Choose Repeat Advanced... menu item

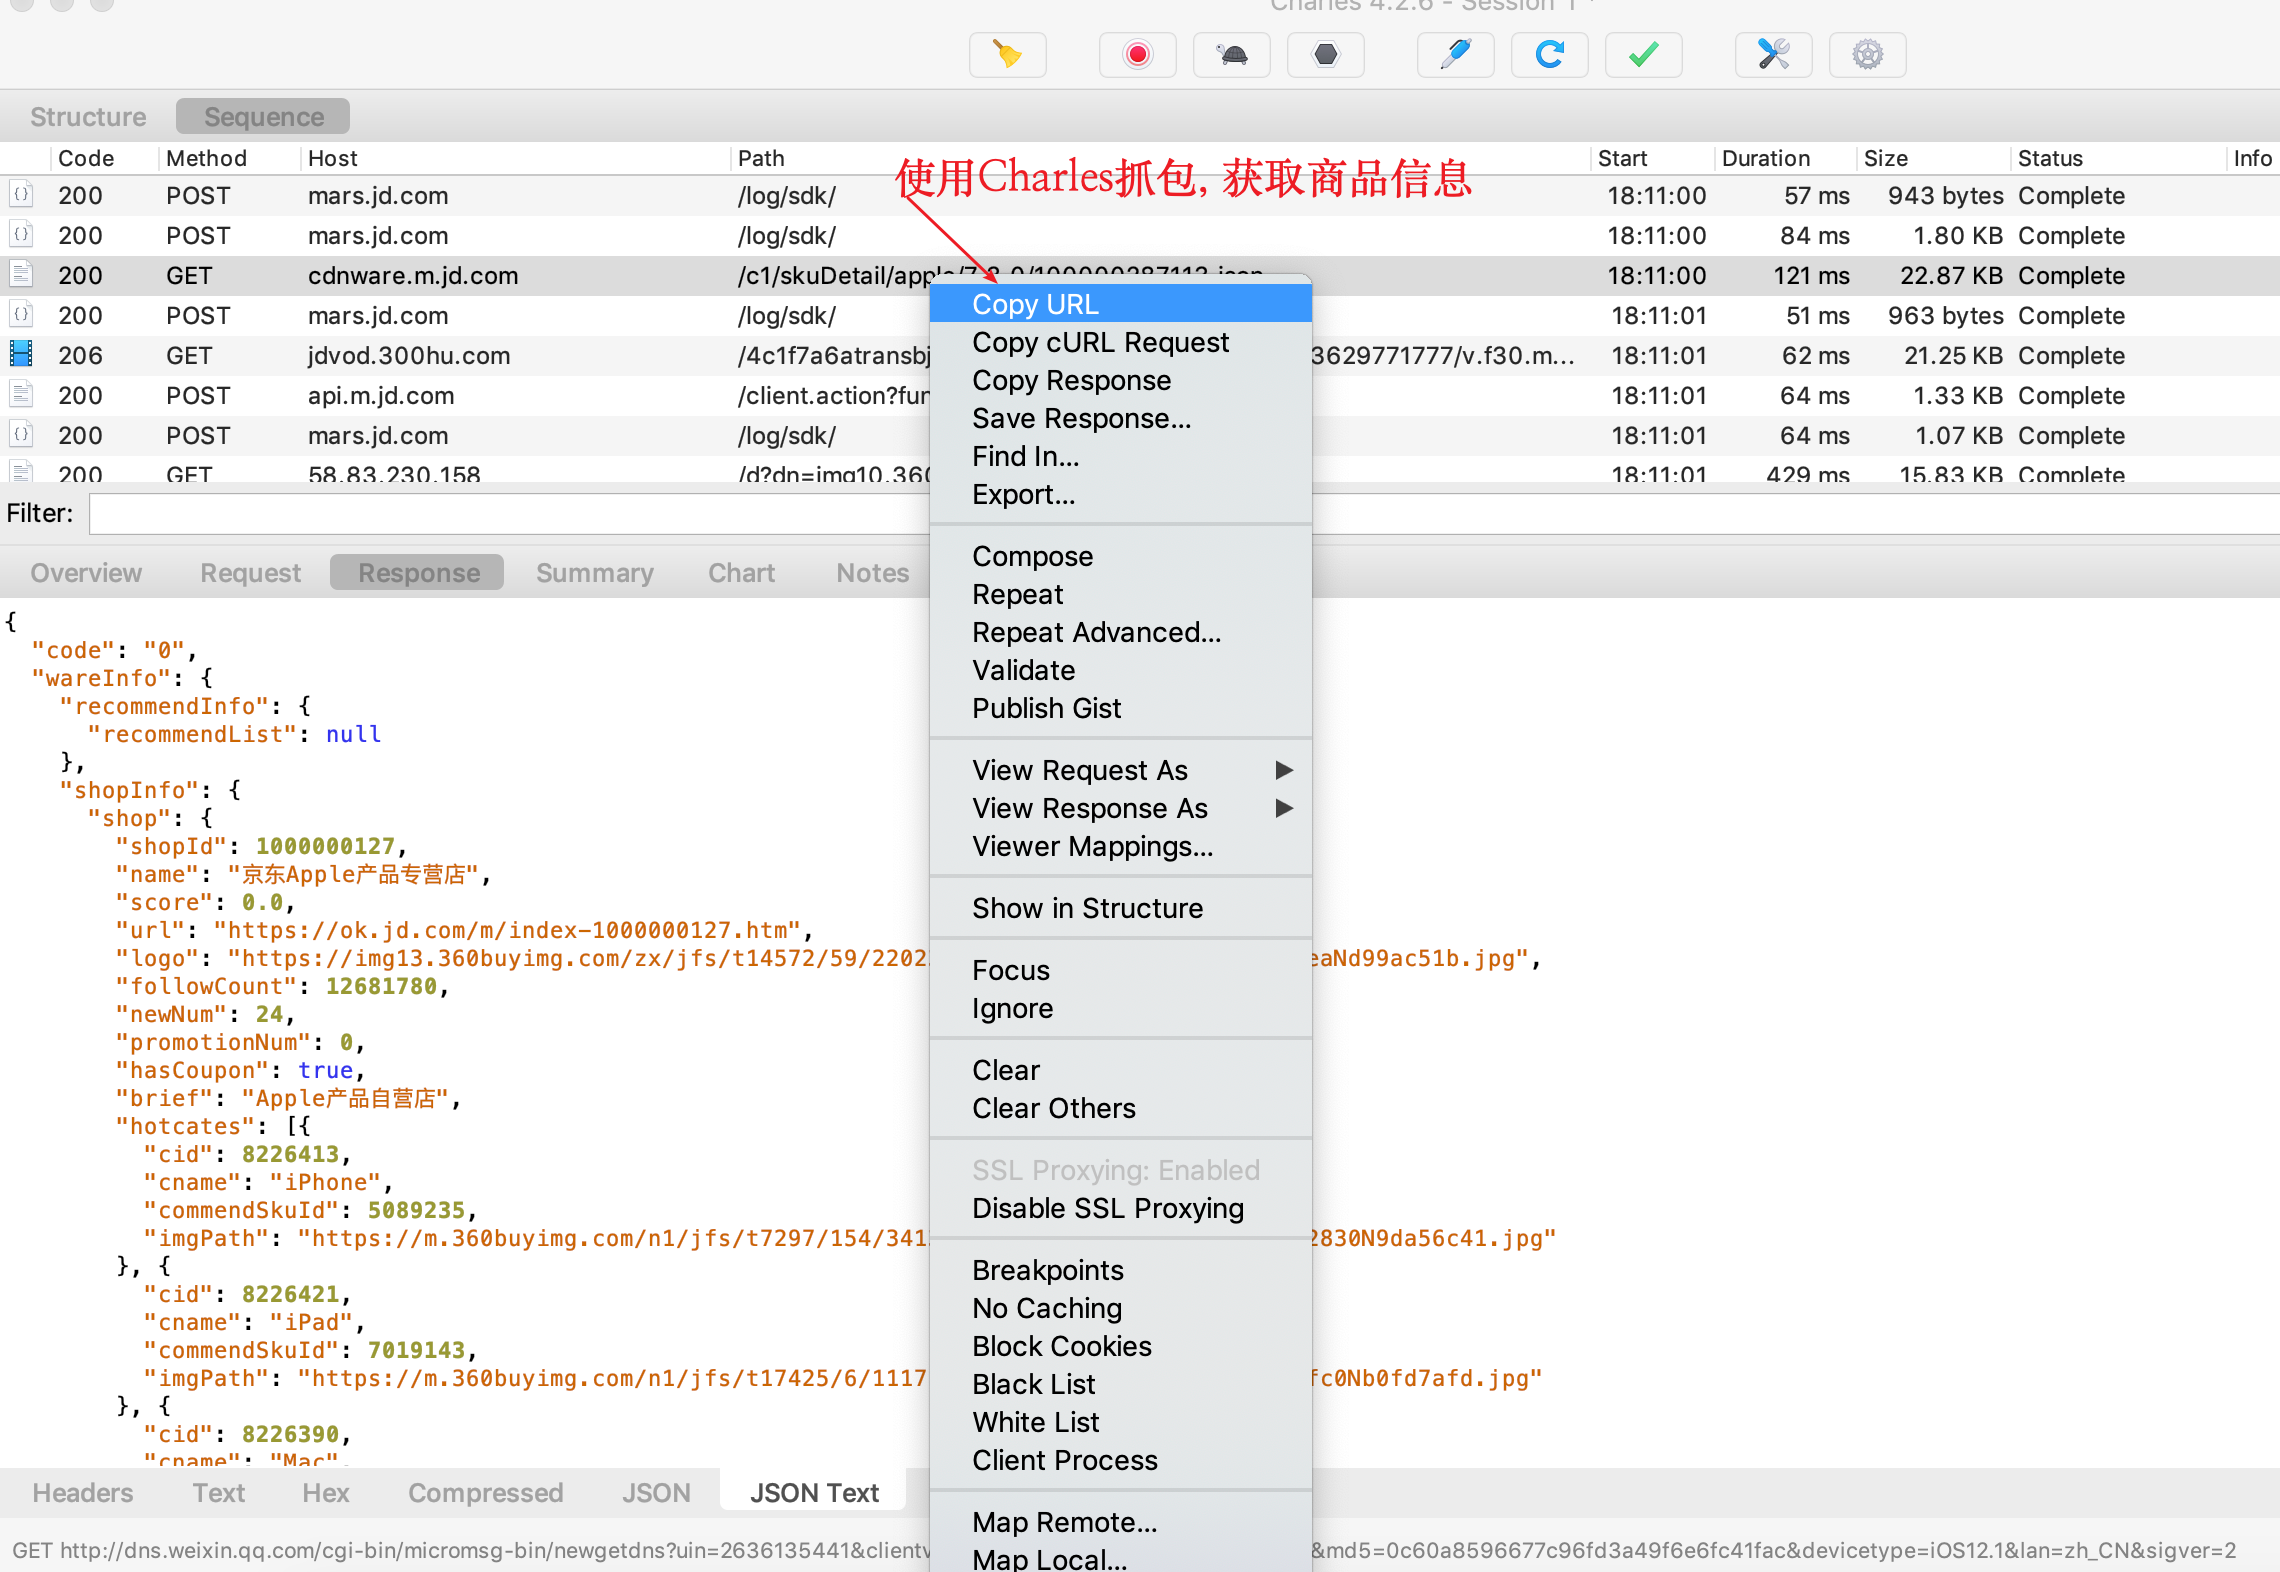pos(1120,632)
